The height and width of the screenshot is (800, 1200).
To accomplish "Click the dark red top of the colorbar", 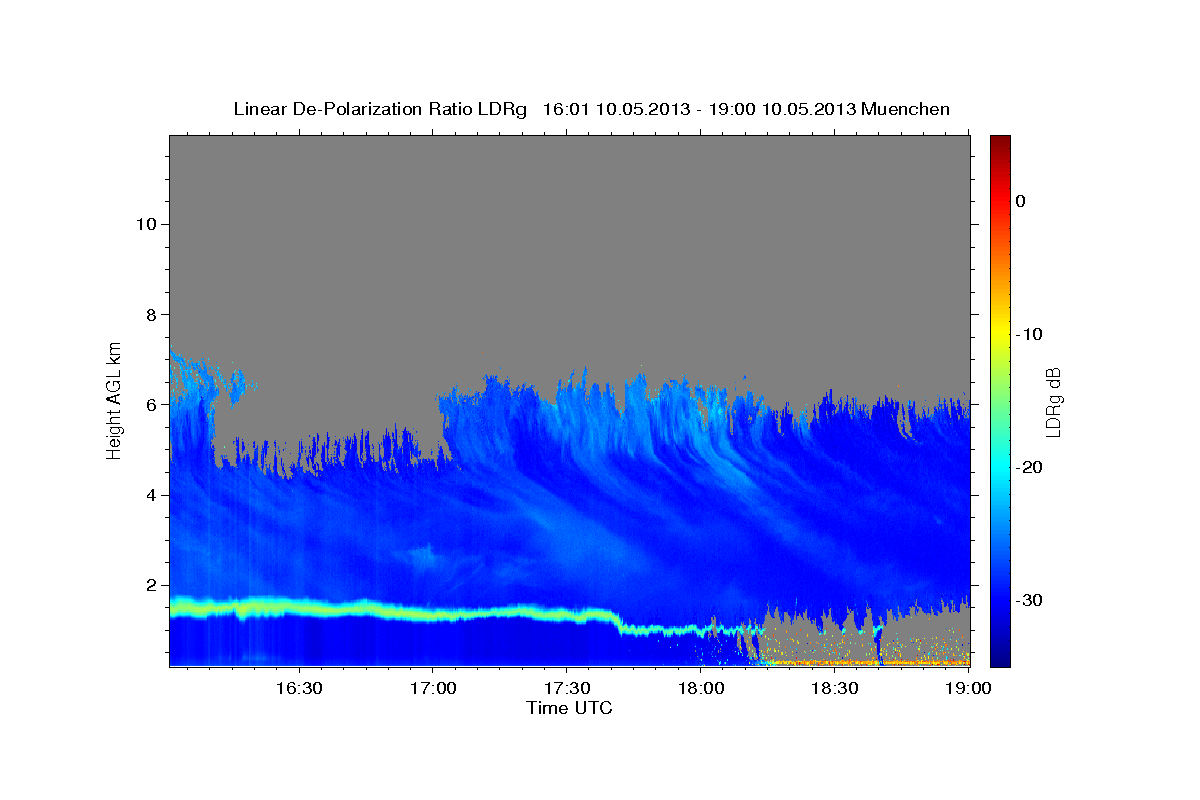I will (x=1000, y=143).
